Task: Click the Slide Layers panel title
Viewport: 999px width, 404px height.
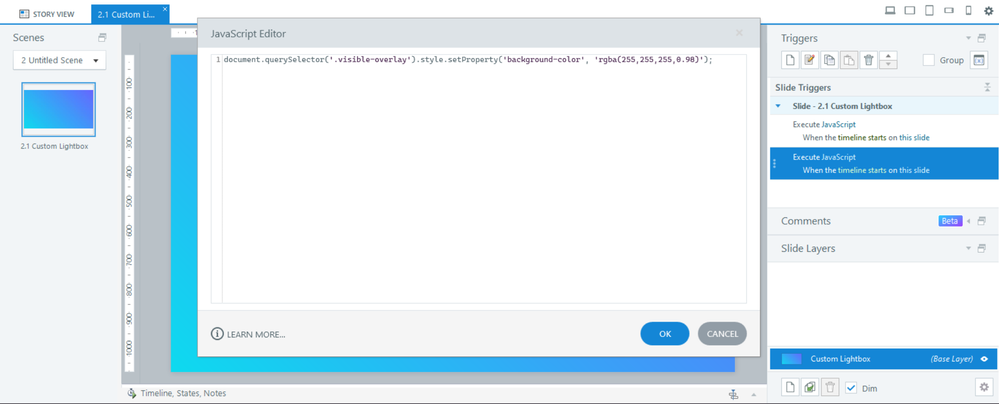Action: click(808, 248)
